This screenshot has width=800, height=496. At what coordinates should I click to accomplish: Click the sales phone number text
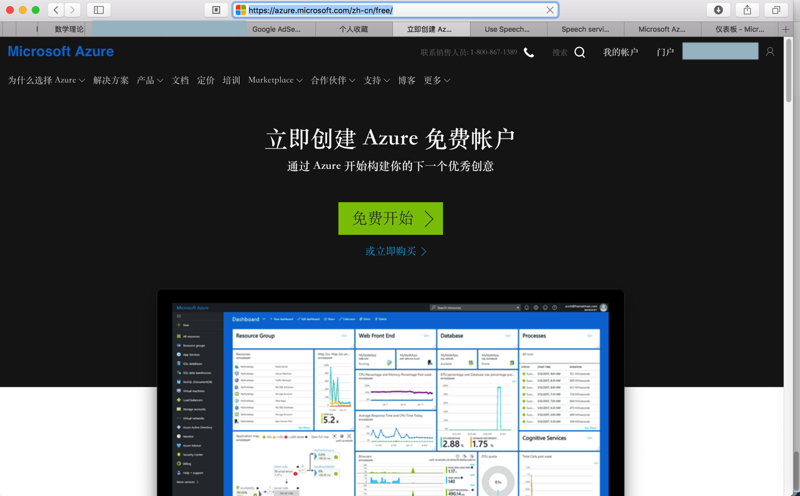(468, 52)
